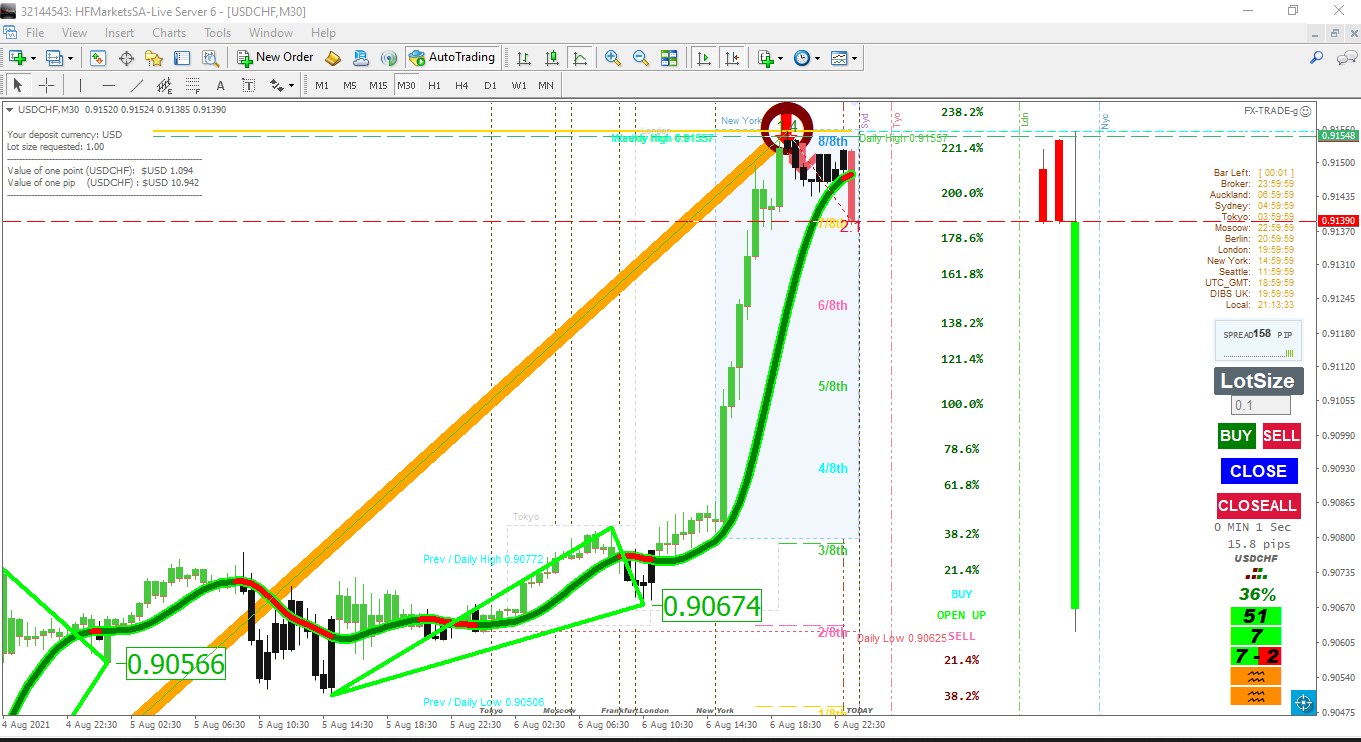1361x742 pixels.
Task: Toggle AutoTrading on or off
Action: [452, 58]
